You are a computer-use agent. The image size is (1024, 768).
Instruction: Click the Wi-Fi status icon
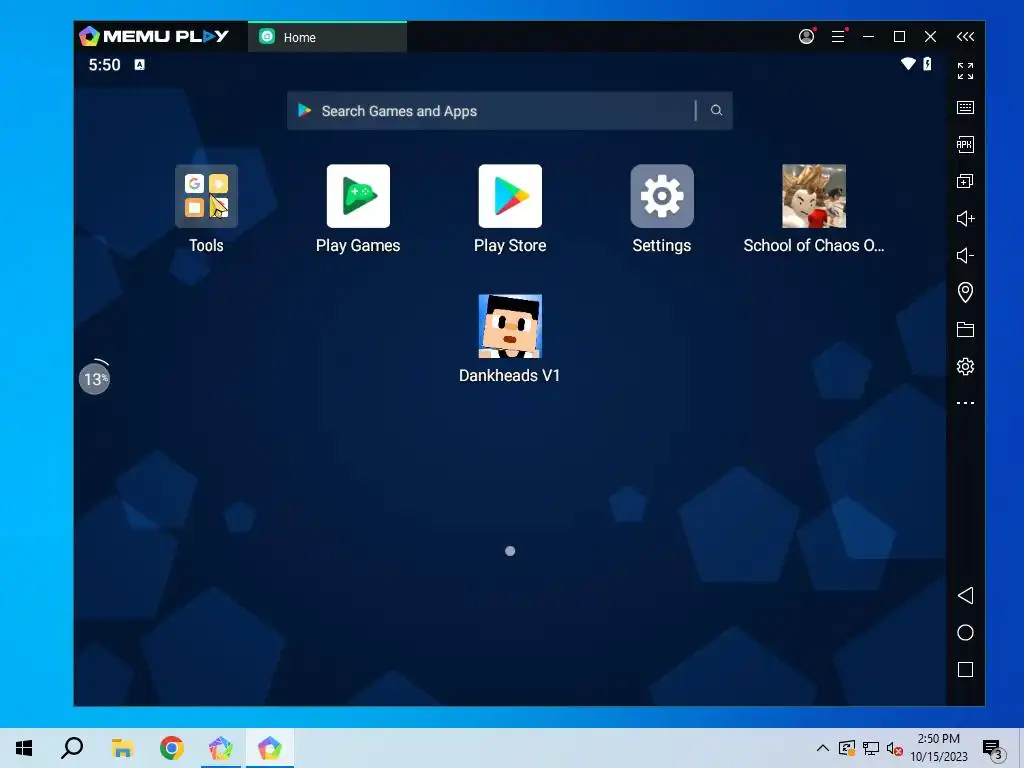coord(908,64)
